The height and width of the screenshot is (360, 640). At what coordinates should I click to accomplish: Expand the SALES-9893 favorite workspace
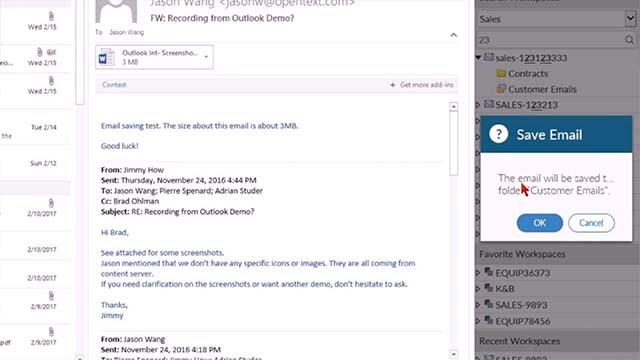[x=478, y=305]
